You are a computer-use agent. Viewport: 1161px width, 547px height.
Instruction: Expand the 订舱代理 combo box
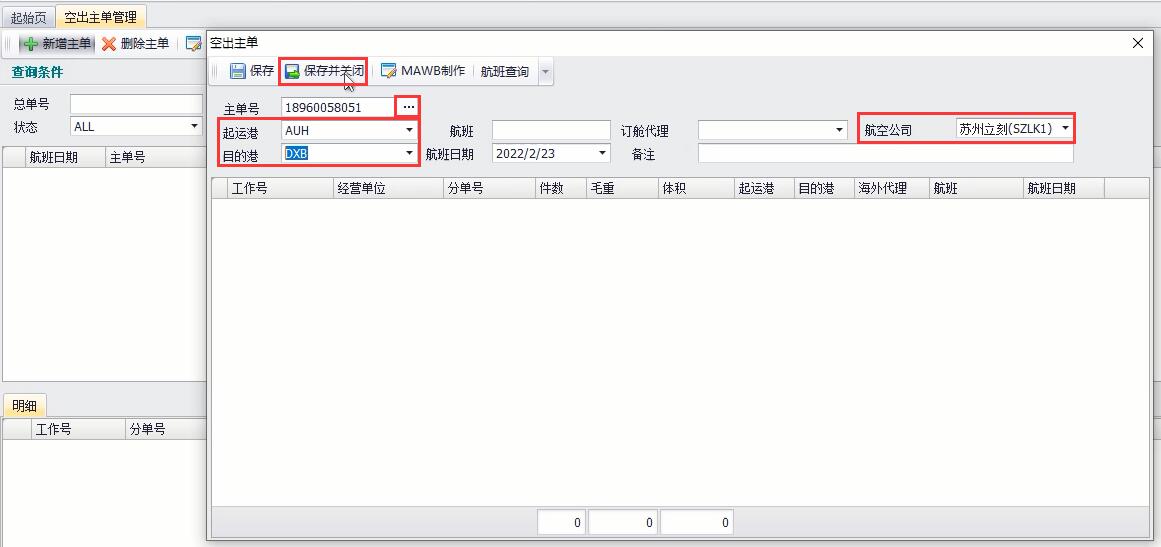click(x=840, y=131)
